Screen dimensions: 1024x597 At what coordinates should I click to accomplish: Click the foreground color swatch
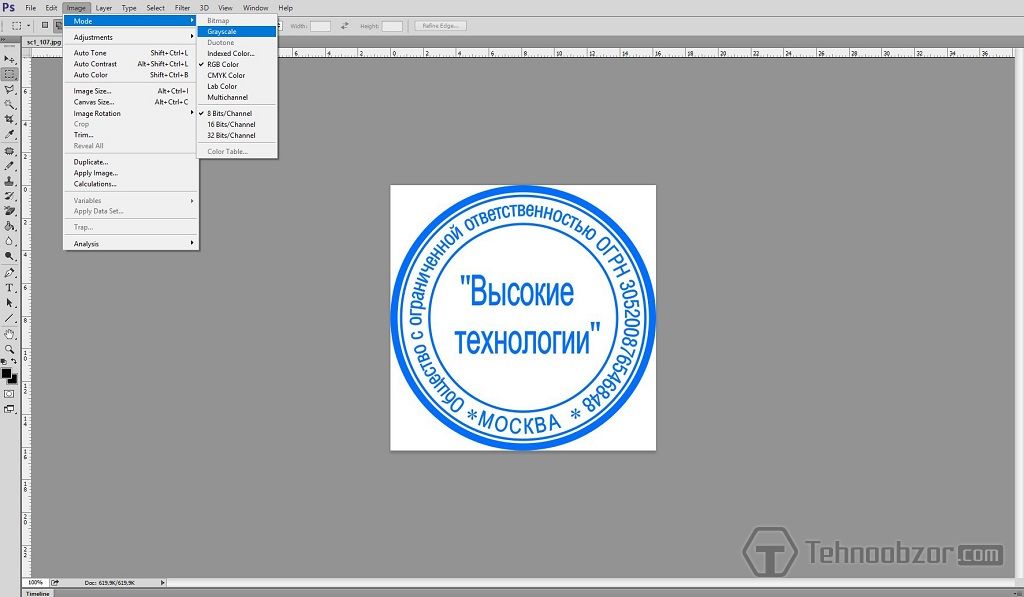pyautogui.click(x=6, y=374)
